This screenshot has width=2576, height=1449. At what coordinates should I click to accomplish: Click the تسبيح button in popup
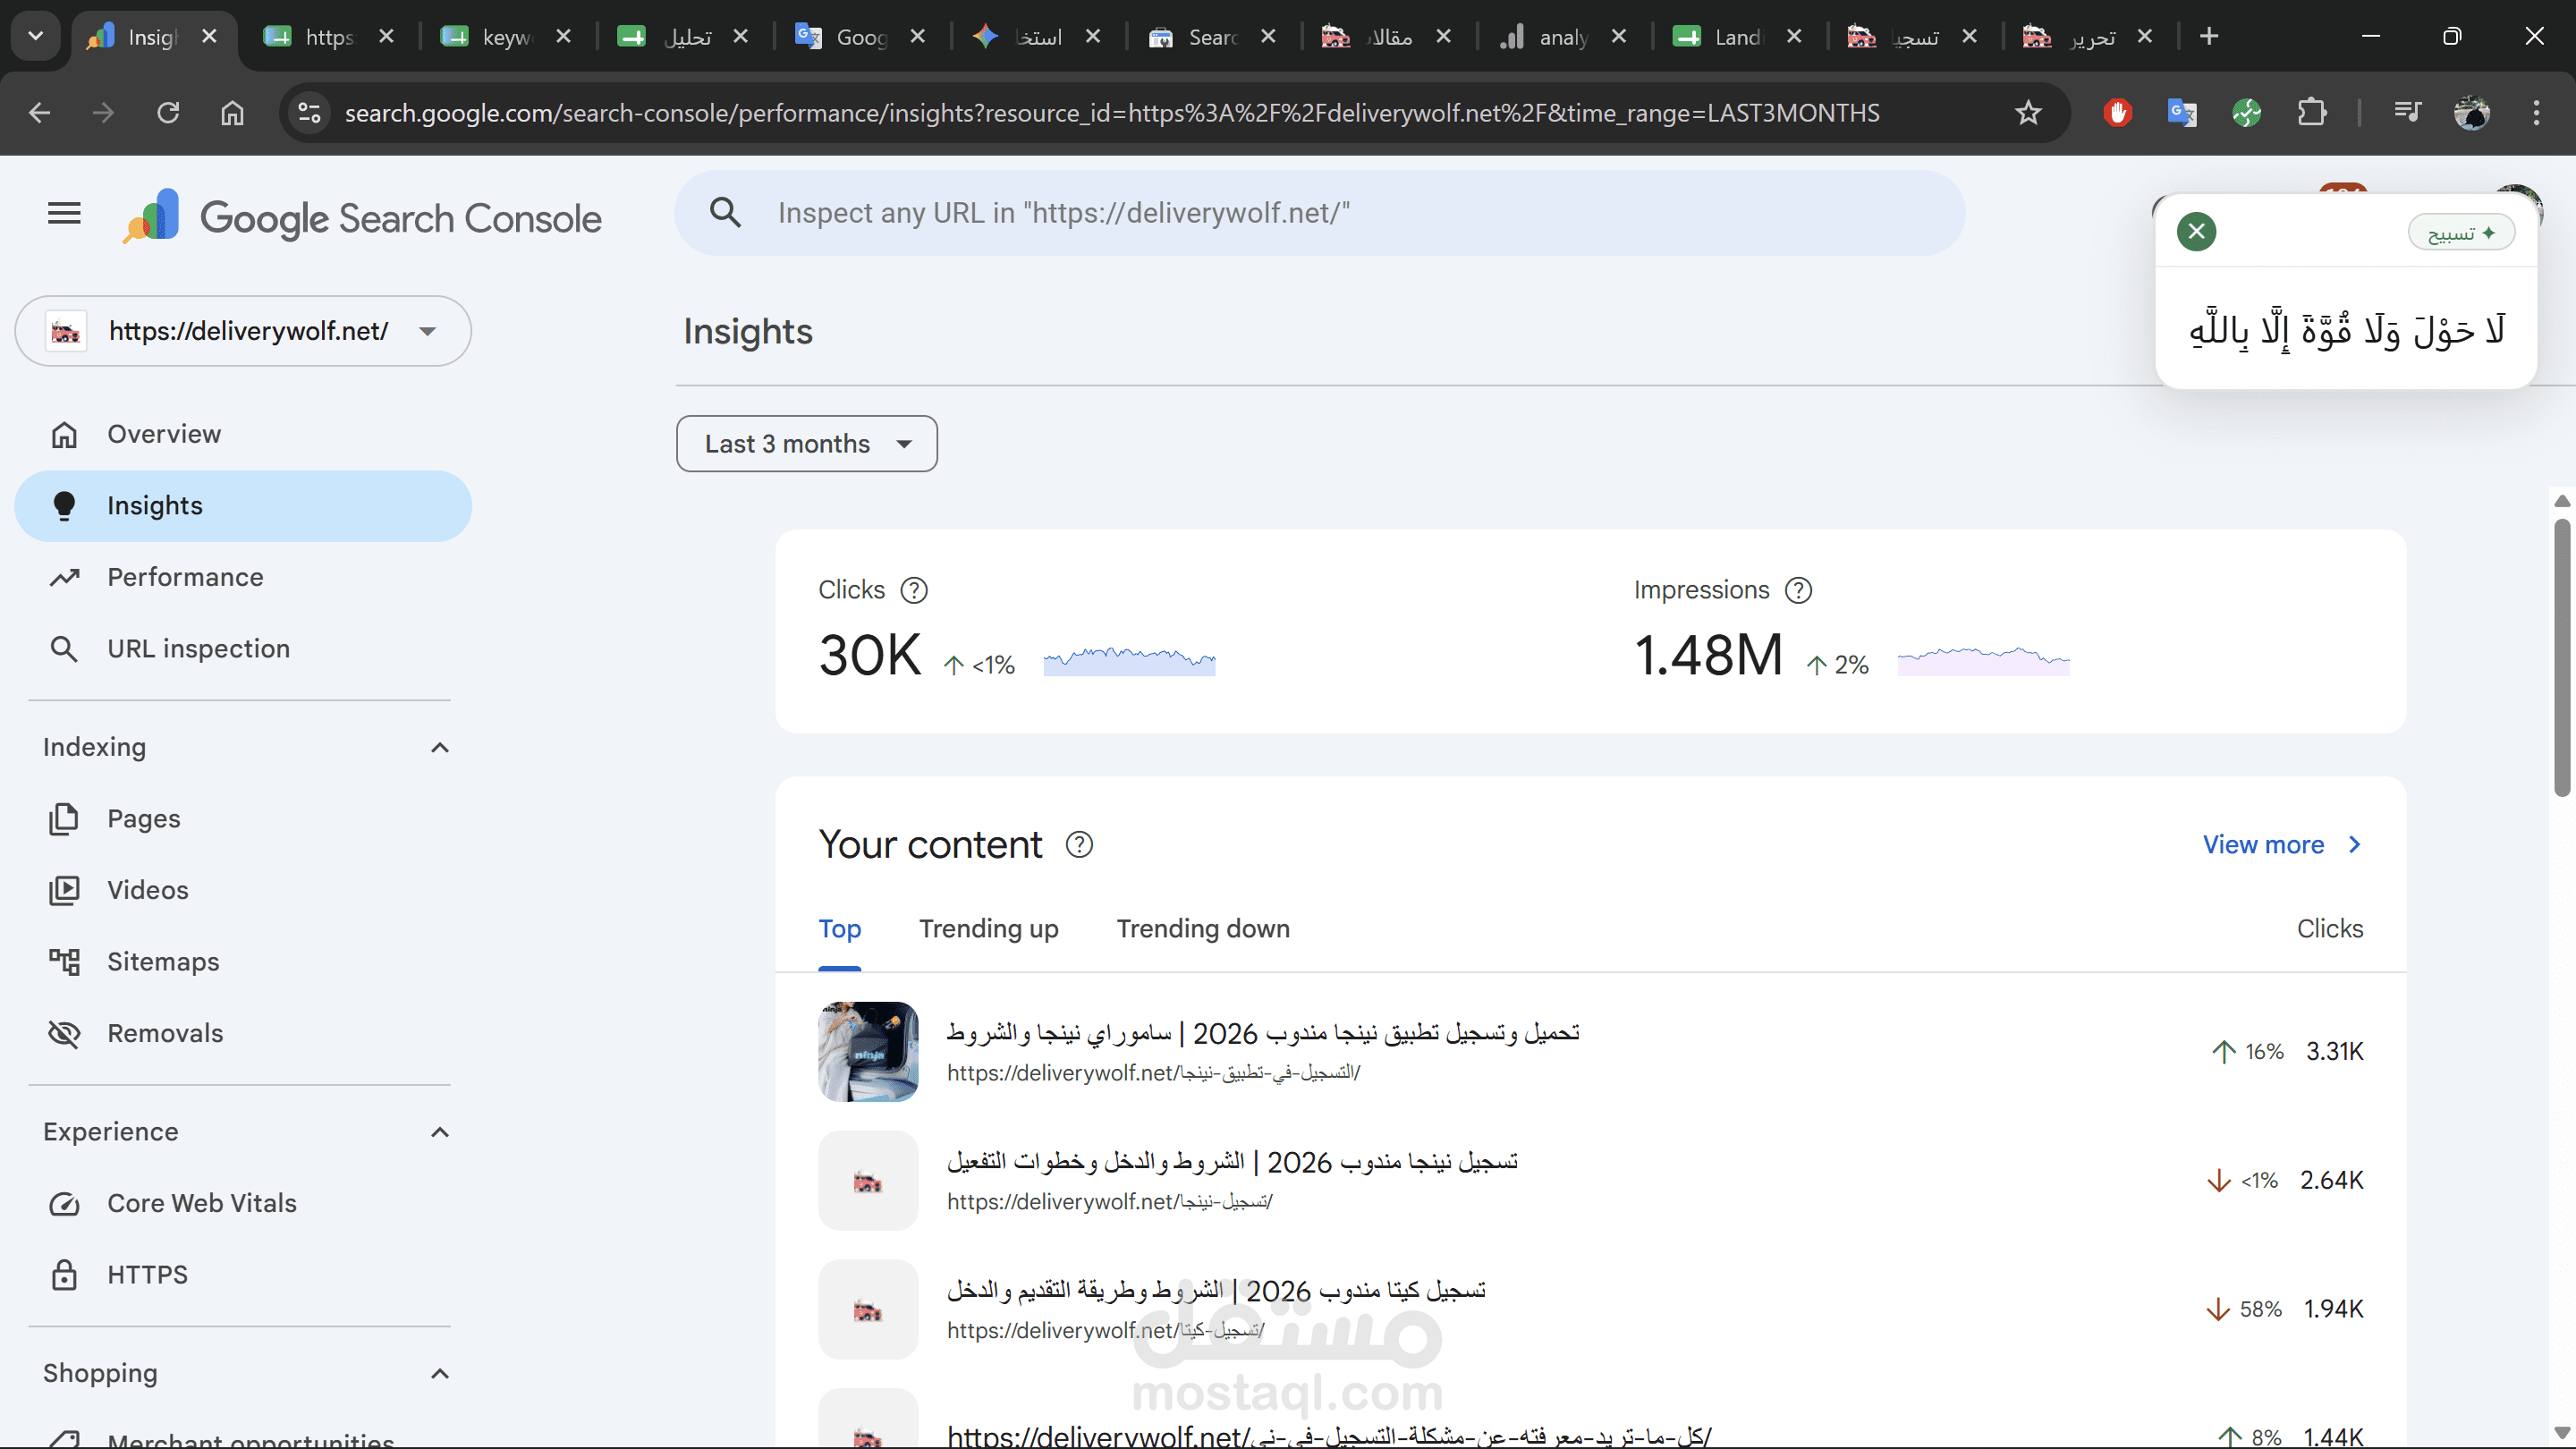click(x=2460, y=233)
